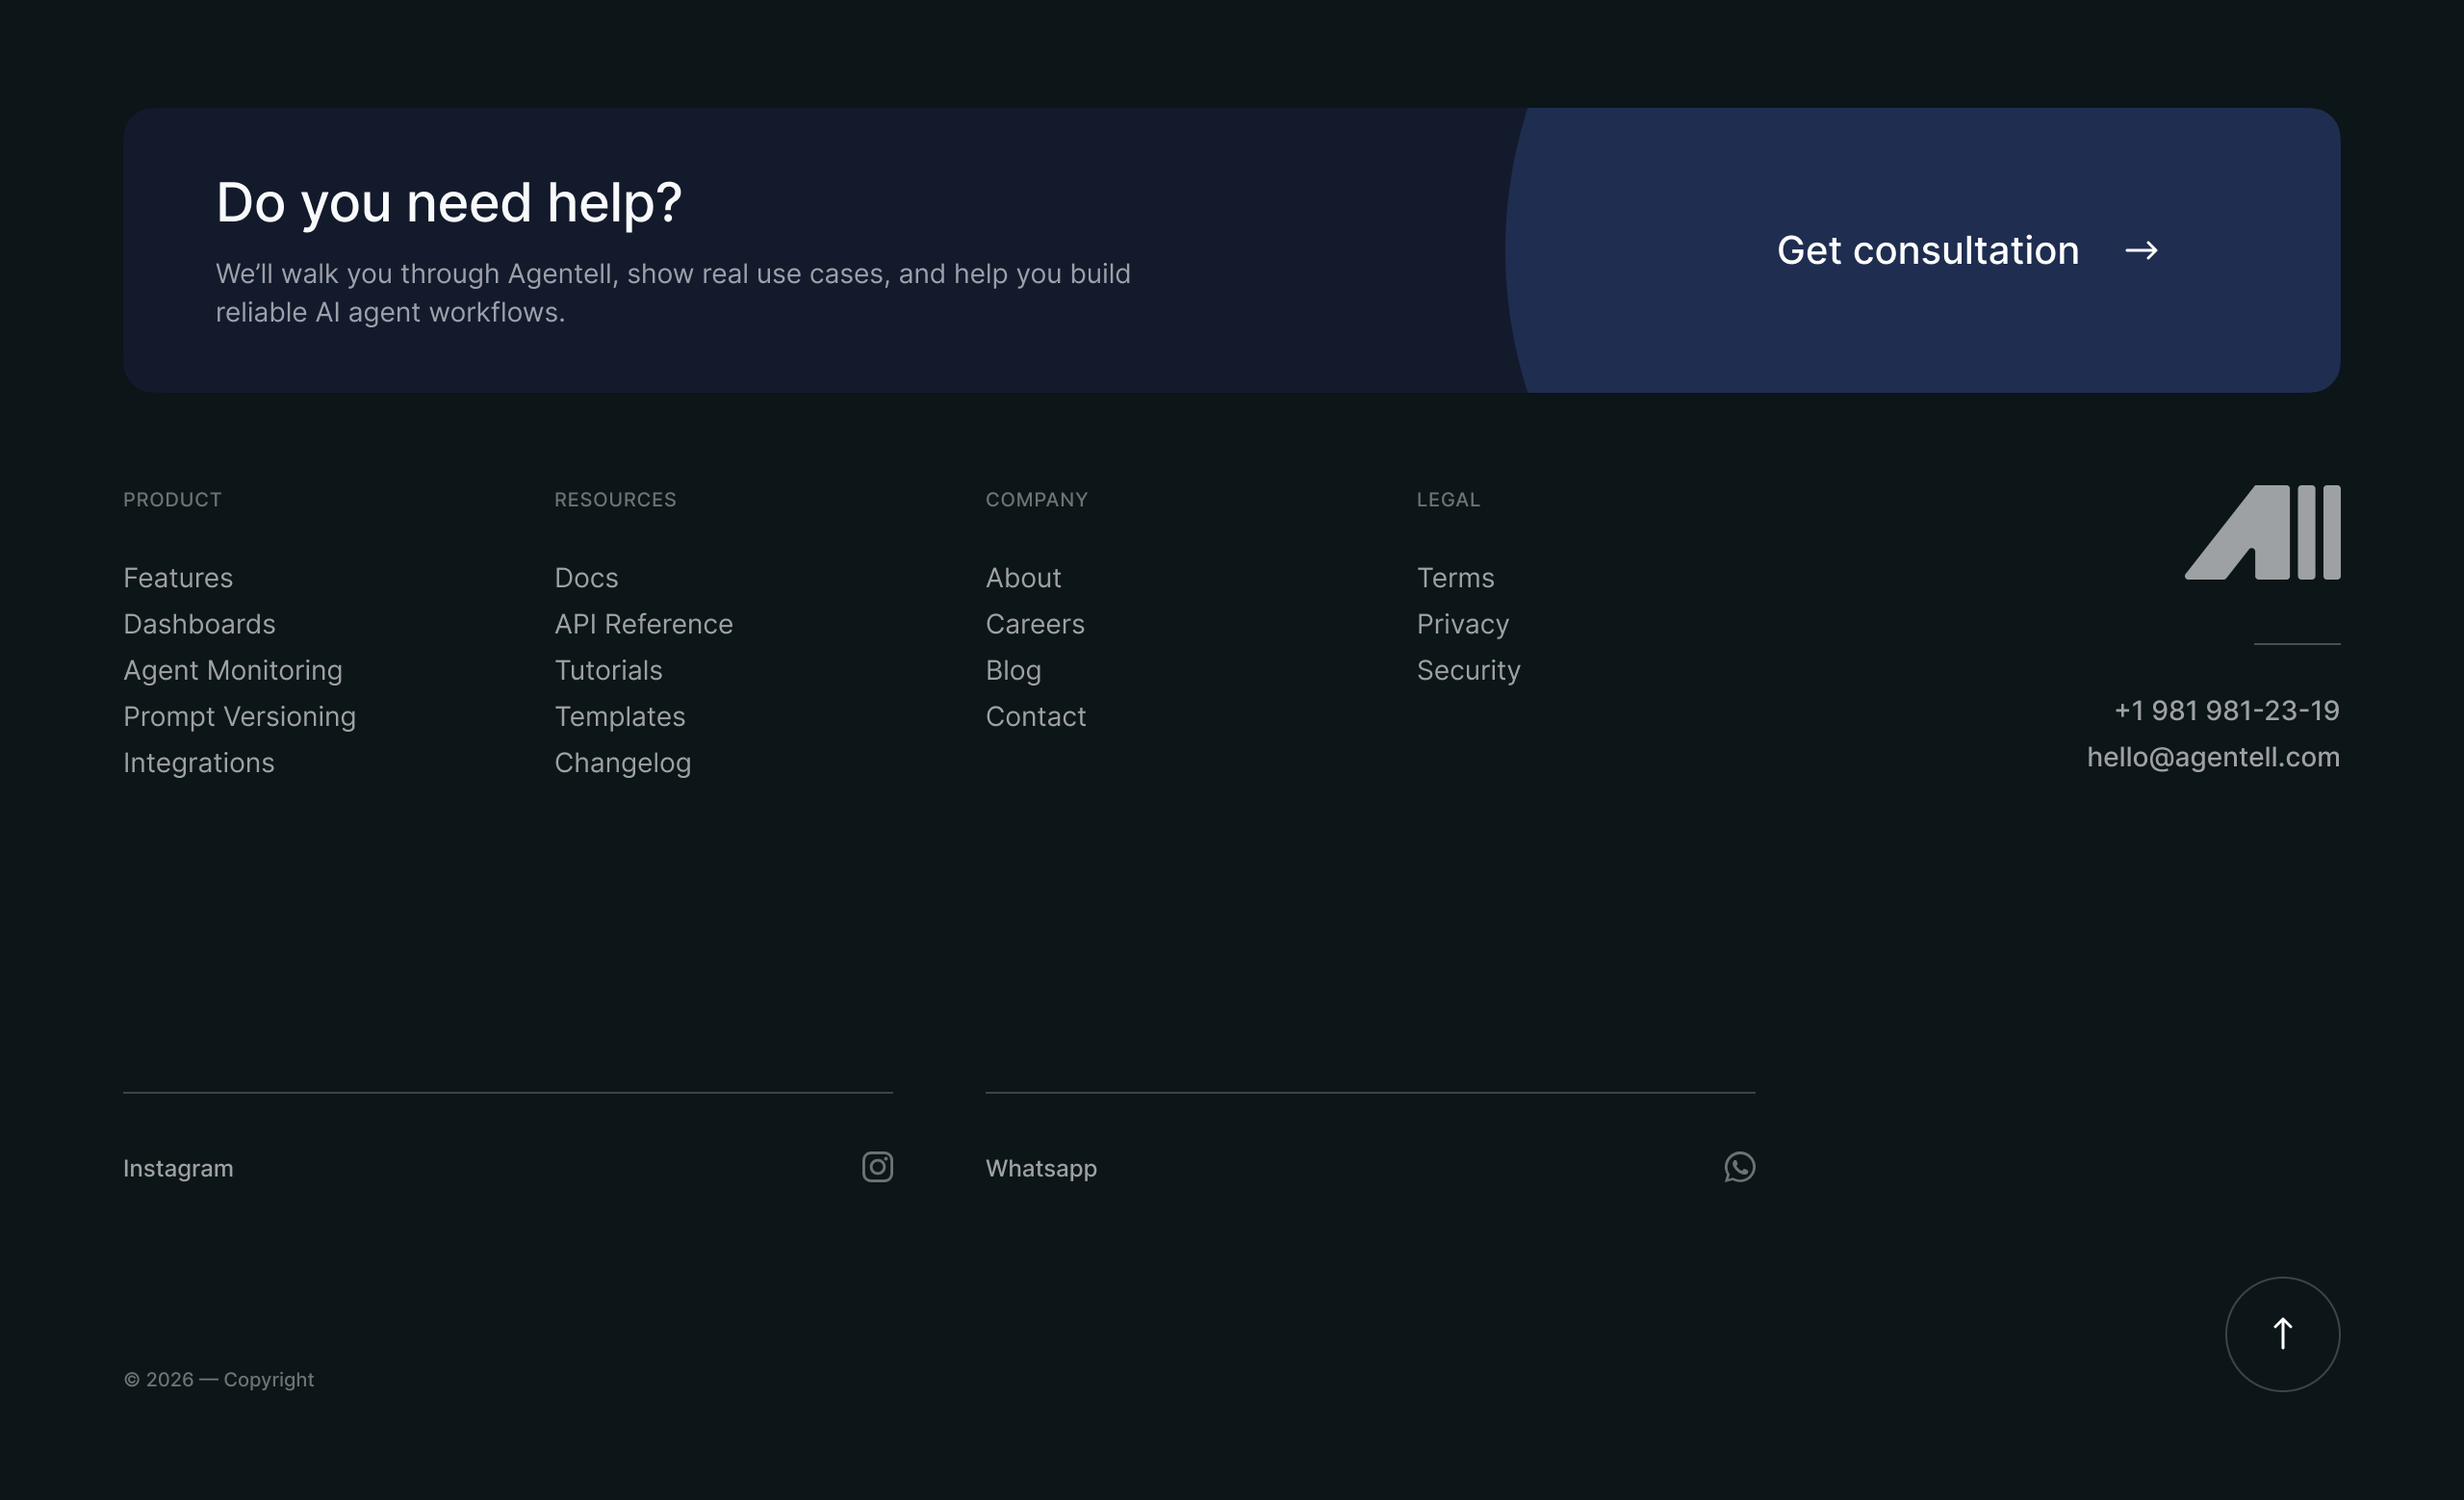The image size is (2464, 1500).
Task: Open the Changelog link
Action: [x=622, y=763]
